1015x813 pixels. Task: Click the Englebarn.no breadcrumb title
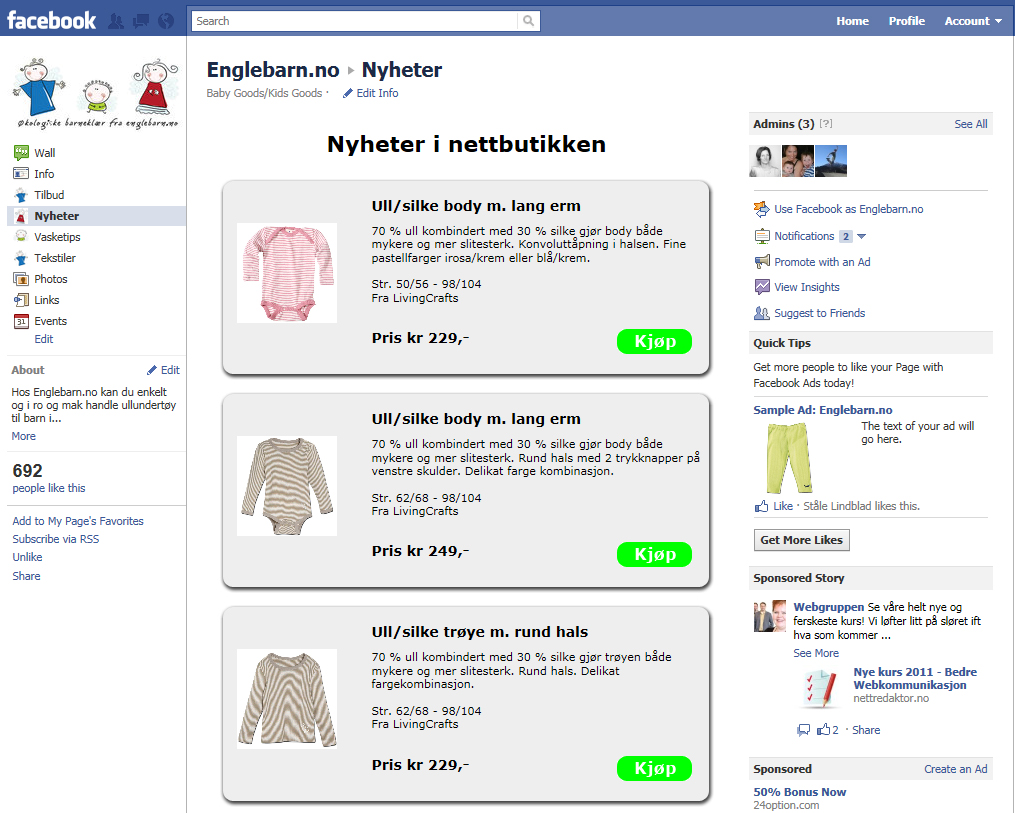(273, 70)
